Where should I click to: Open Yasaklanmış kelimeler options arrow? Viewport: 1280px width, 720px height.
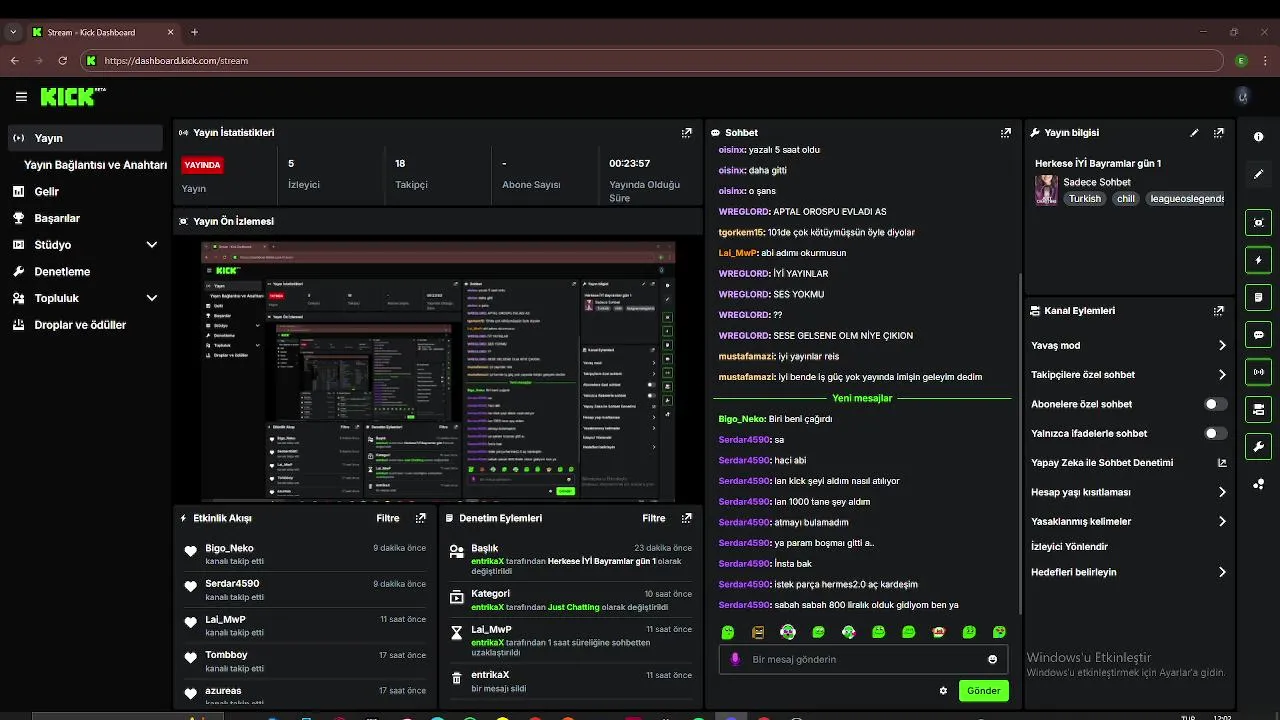click(1222, 521)
